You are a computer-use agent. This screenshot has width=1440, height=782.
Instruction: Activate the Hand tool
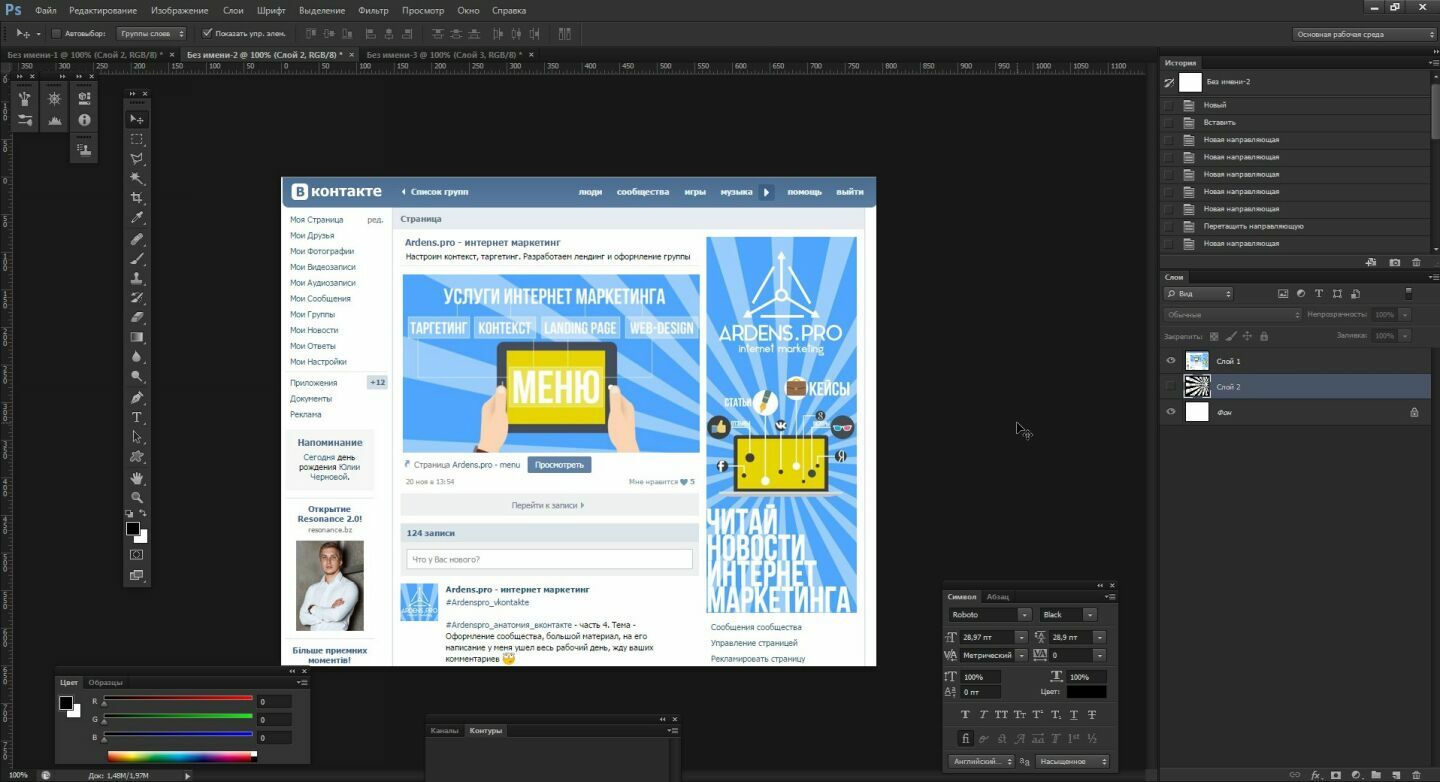click(x=137, y=477)
